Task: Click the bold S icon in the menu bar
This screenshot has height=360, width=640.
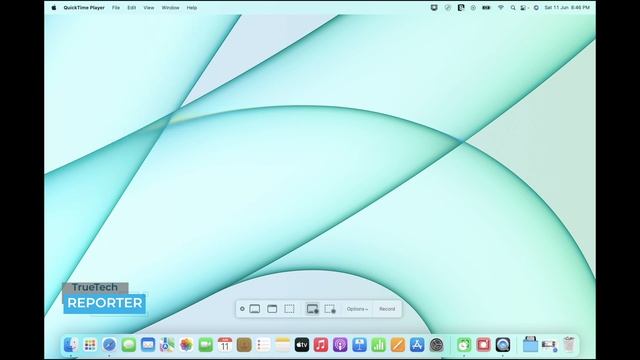Action: [461, 7]
